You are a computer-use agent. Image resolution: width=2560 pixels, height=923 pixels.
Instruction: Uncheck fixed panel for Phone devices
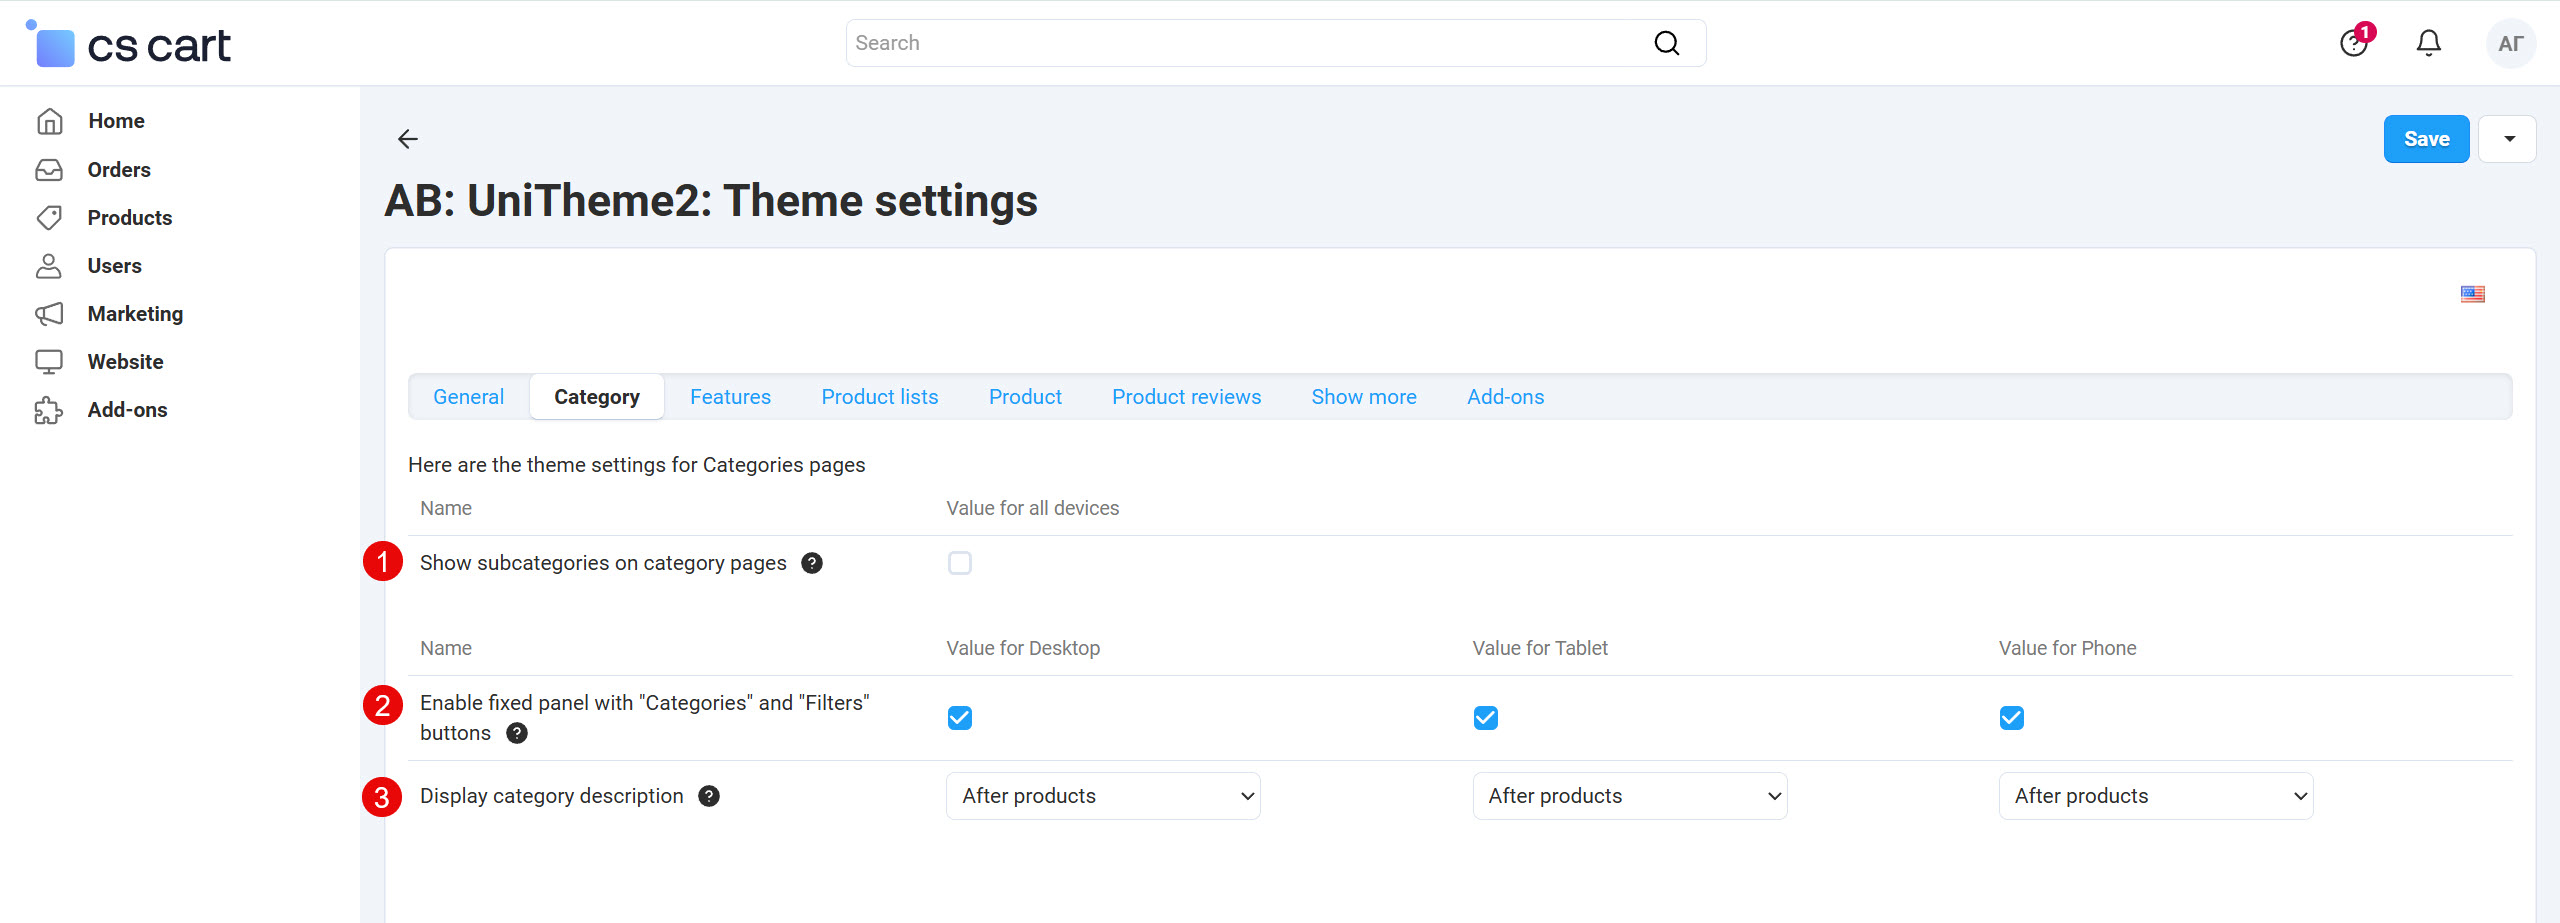[2011, 717]
